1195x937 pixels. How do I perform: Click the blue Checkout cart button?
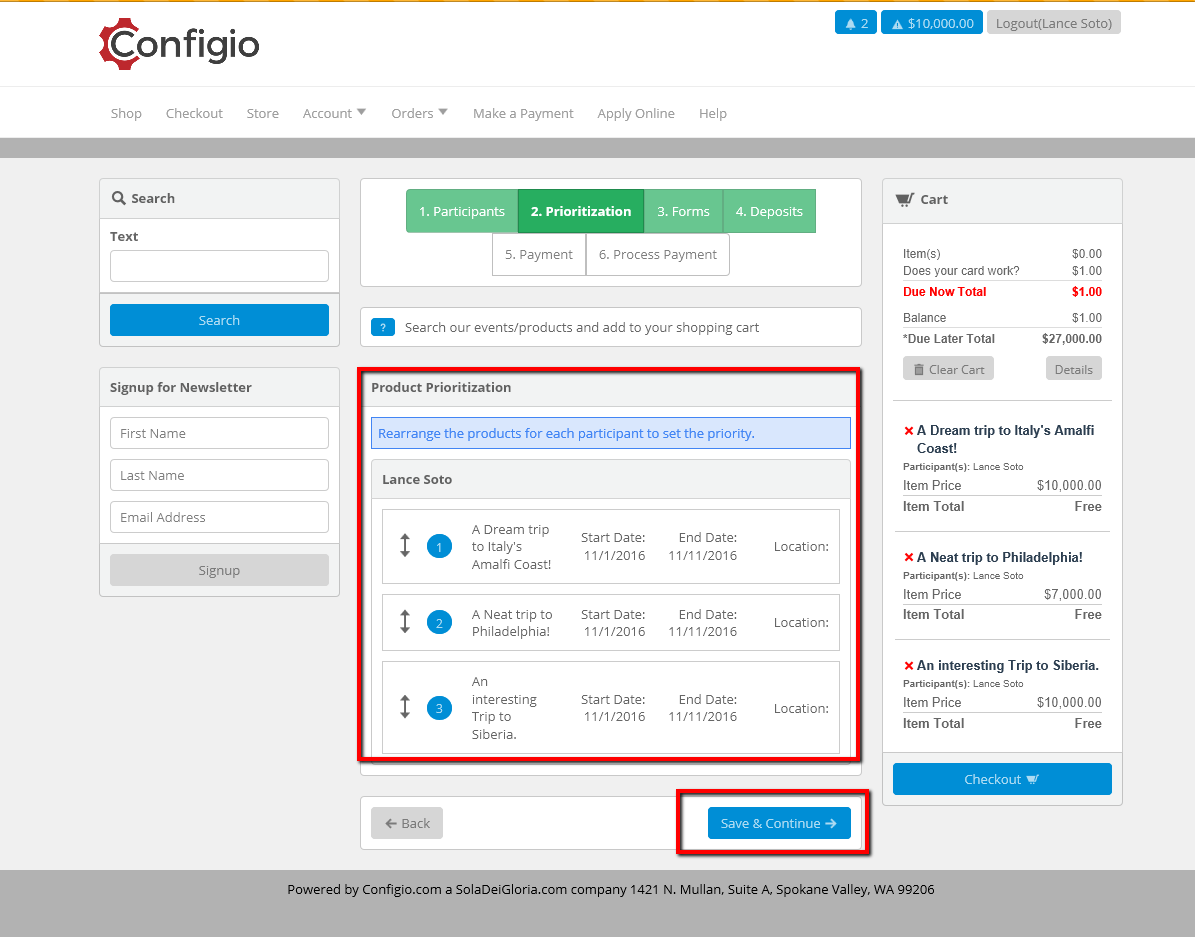coord(1001,779)
